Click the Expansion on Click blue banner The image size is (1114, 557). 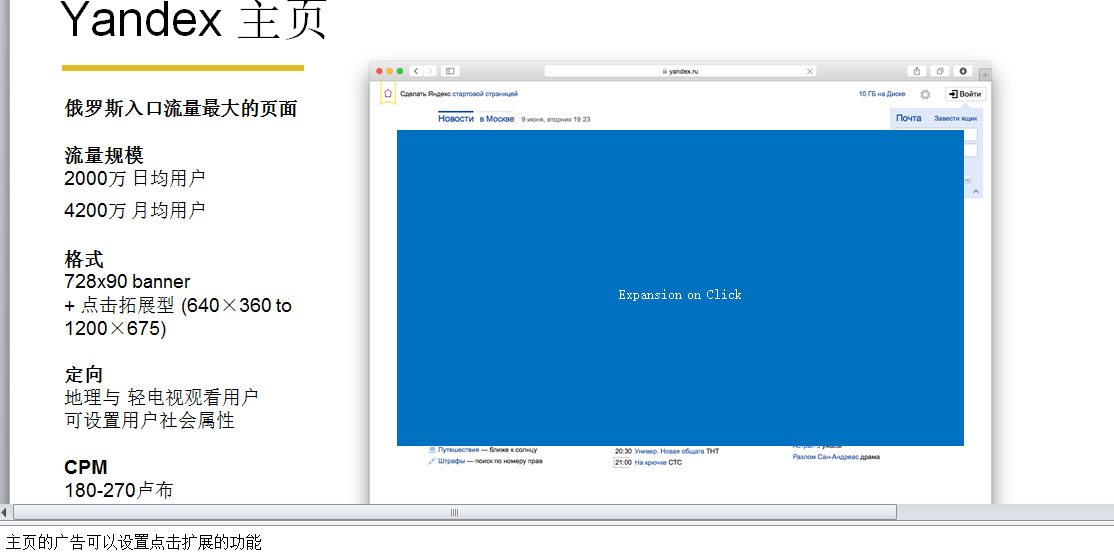pos(680,288)
